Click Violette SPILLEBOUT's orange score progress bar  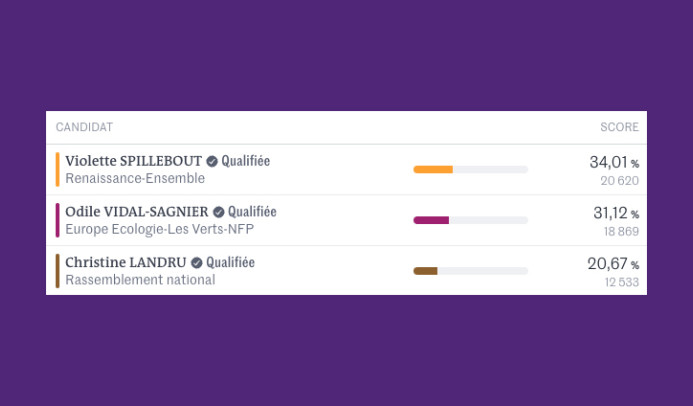click(470, 169)
